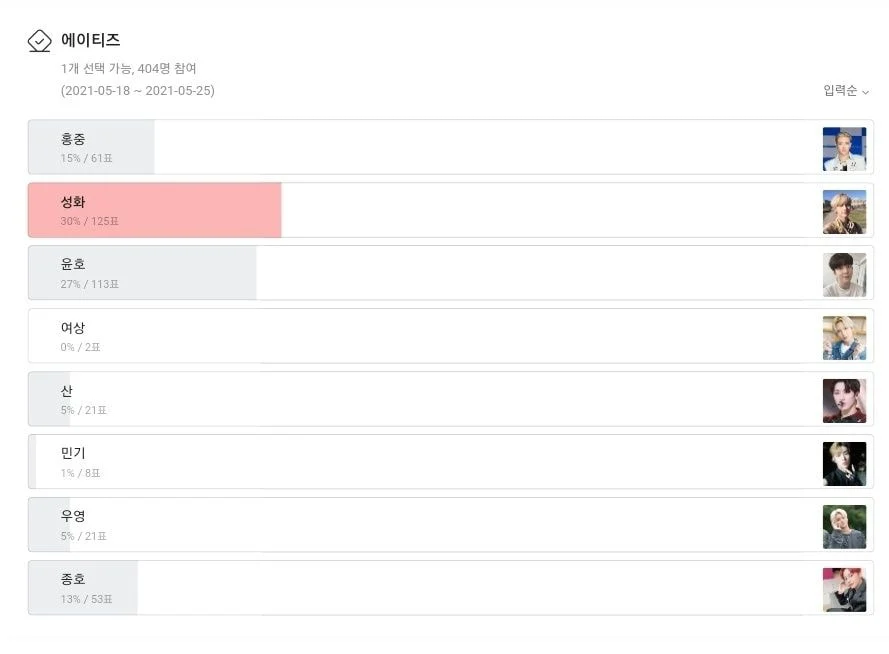889x654 pixels.
Task: View 윤호's thumbnail photo
Action: [844, 275]
